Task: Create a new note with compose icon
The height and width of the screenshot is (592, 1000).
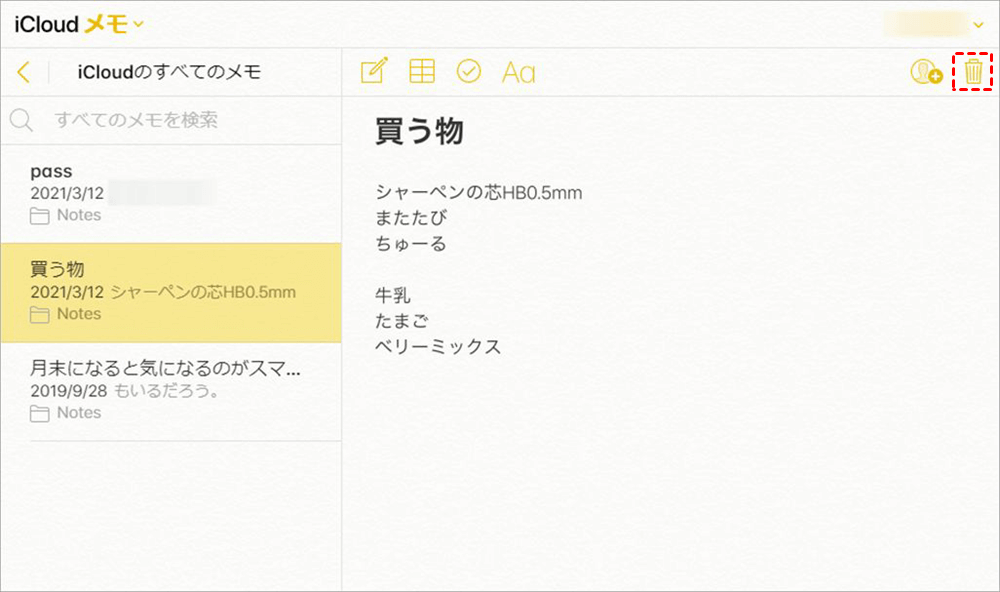Action: (x=373, y=71)
